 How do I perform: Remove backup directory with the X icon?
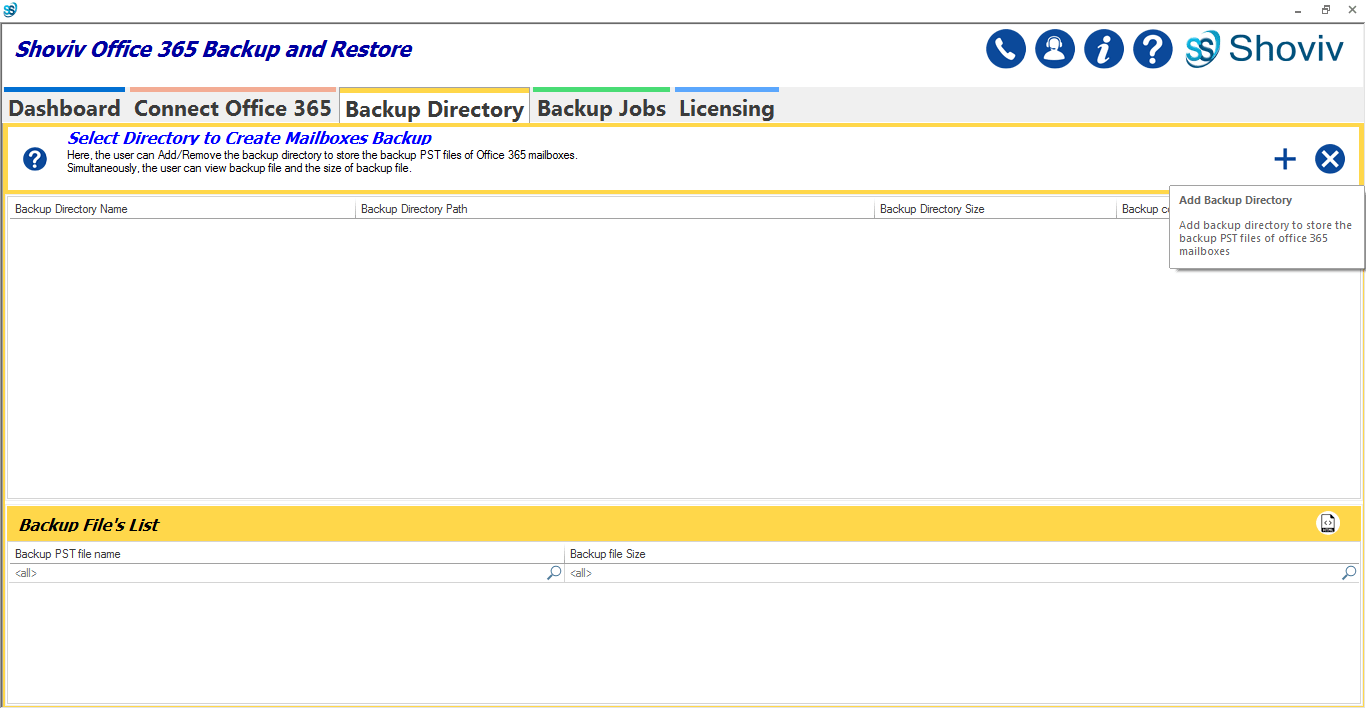[x=1330, y=159]
